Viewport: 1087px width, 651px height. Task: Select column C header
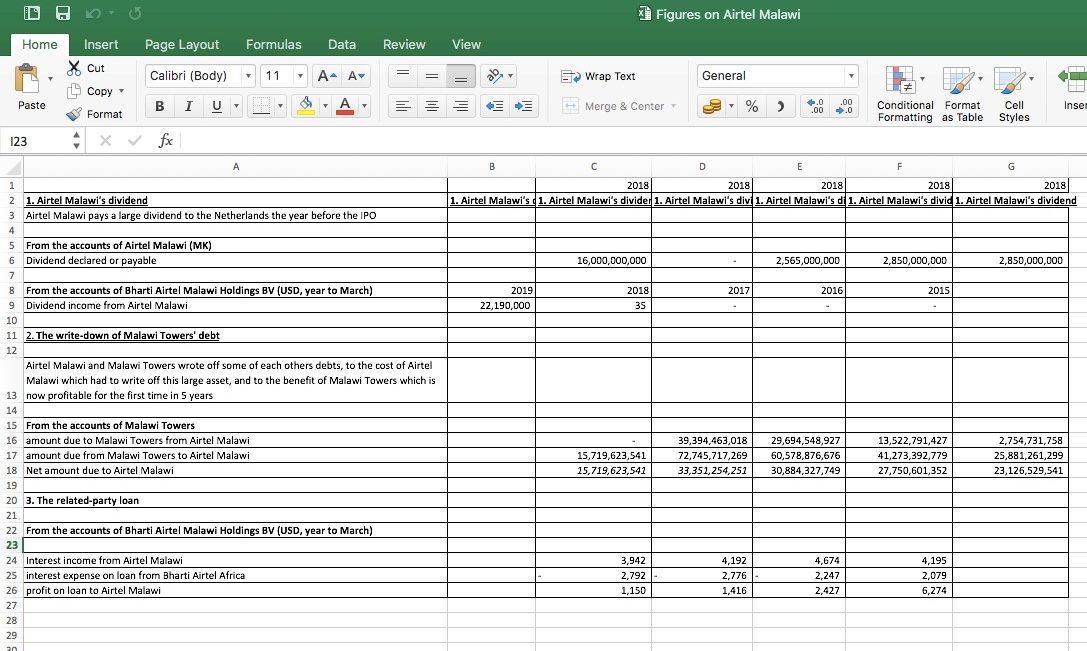tap(593, 166)
